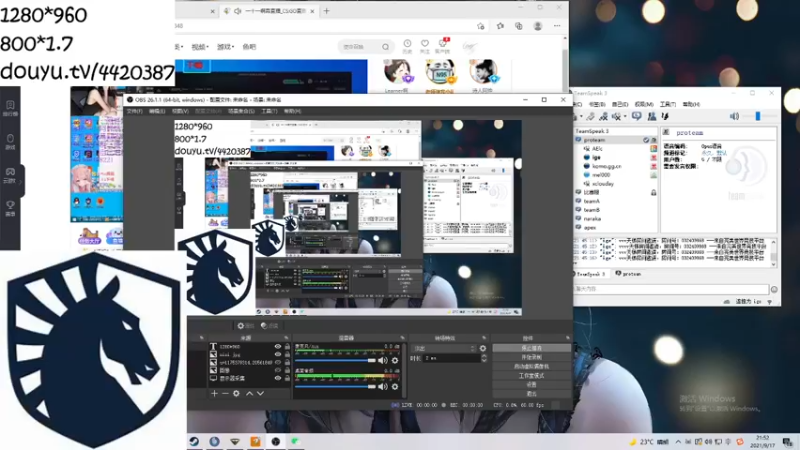Click gamepad icon in Douyu left sidebar
This screenshot has width=800, height=450.
pyautogui.click(x=10, y=174)
